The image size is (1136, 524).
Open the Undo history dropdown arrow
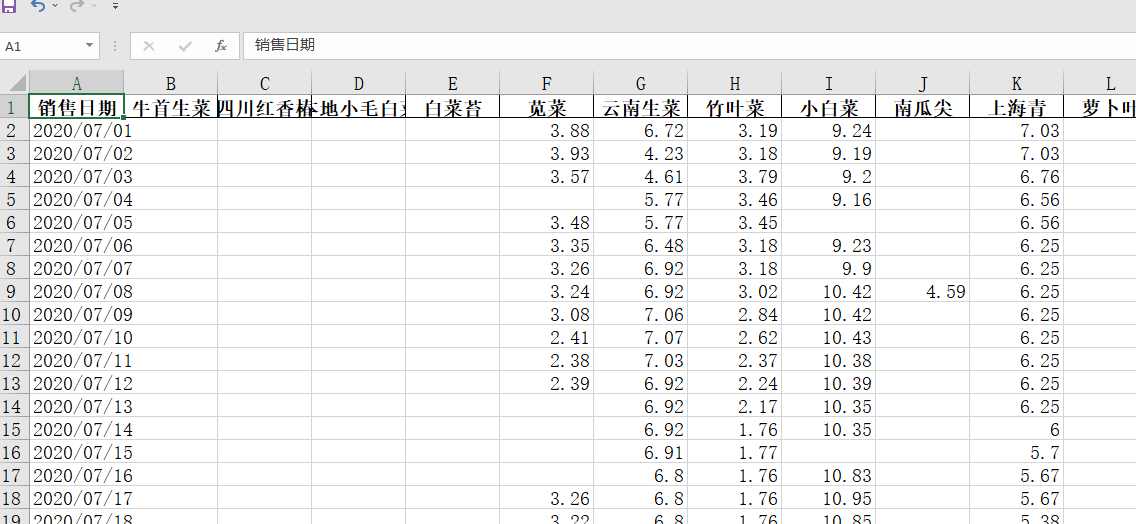tap(55, 6)
